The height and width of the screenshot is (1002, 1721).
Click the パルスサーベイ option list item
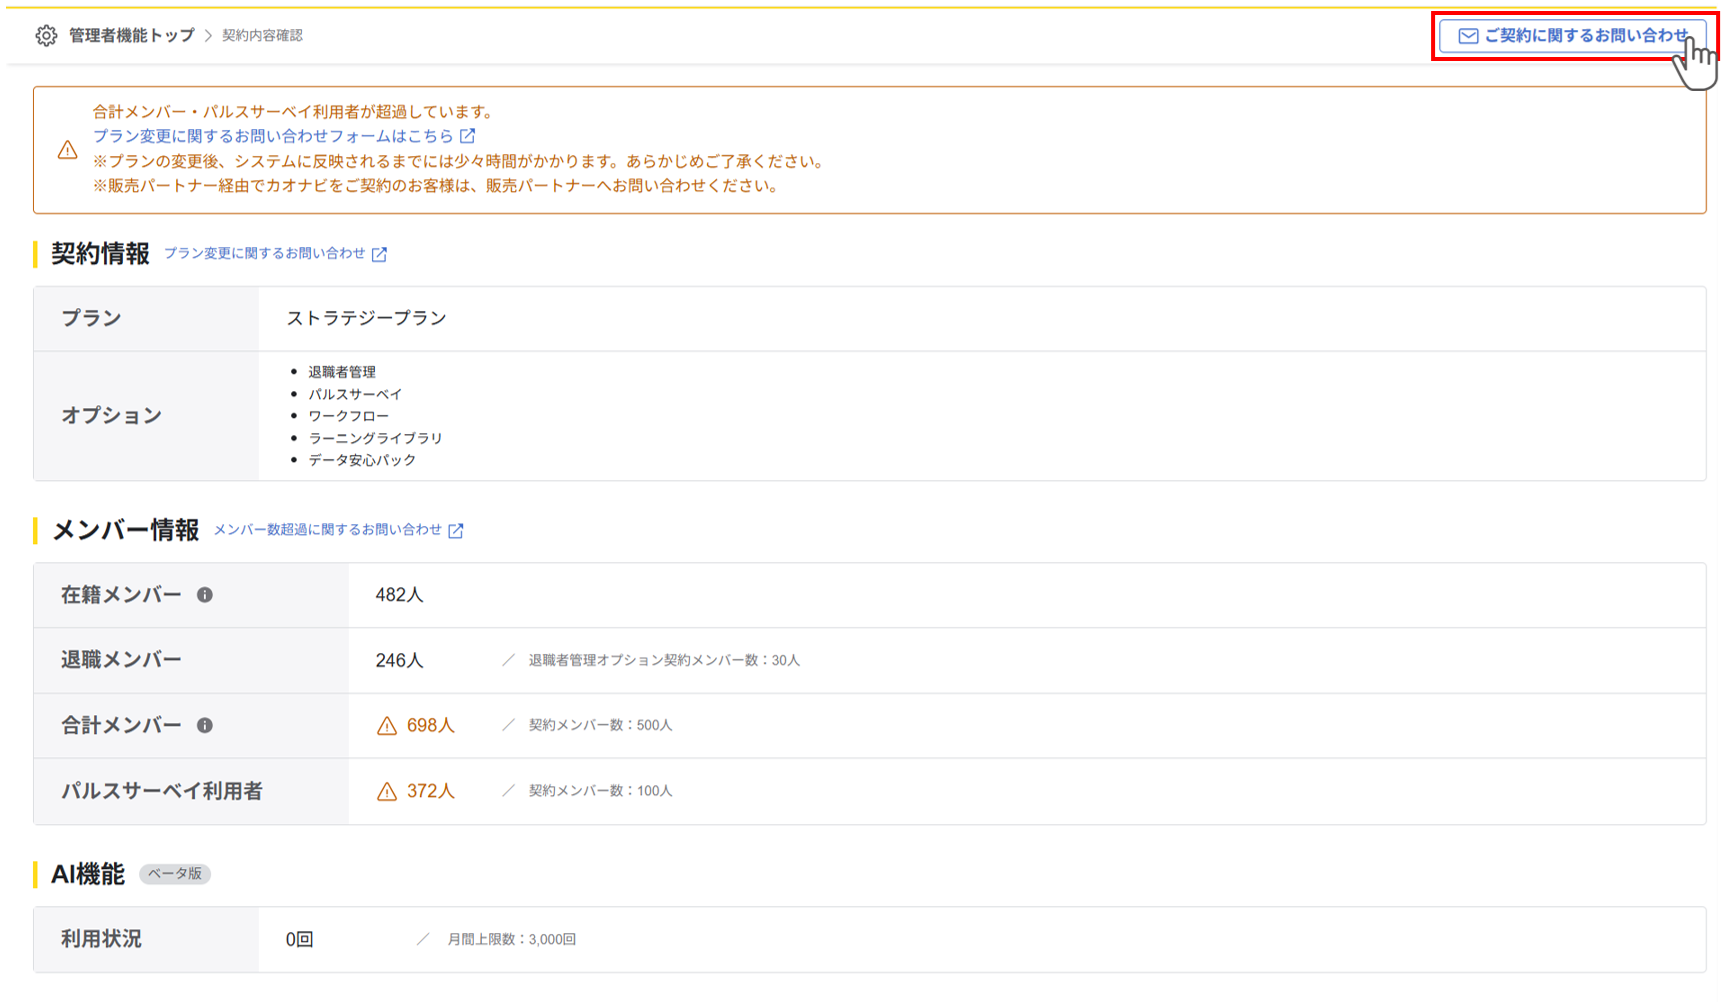click(x=357, y=393)
